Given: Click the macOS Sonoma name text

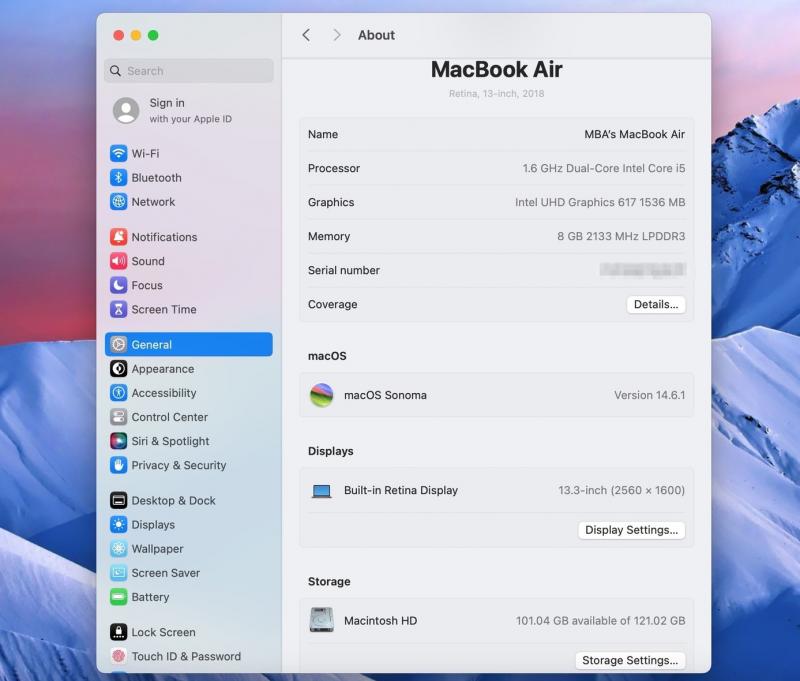Looking at the screenshot, I should [x=385, y=395].
